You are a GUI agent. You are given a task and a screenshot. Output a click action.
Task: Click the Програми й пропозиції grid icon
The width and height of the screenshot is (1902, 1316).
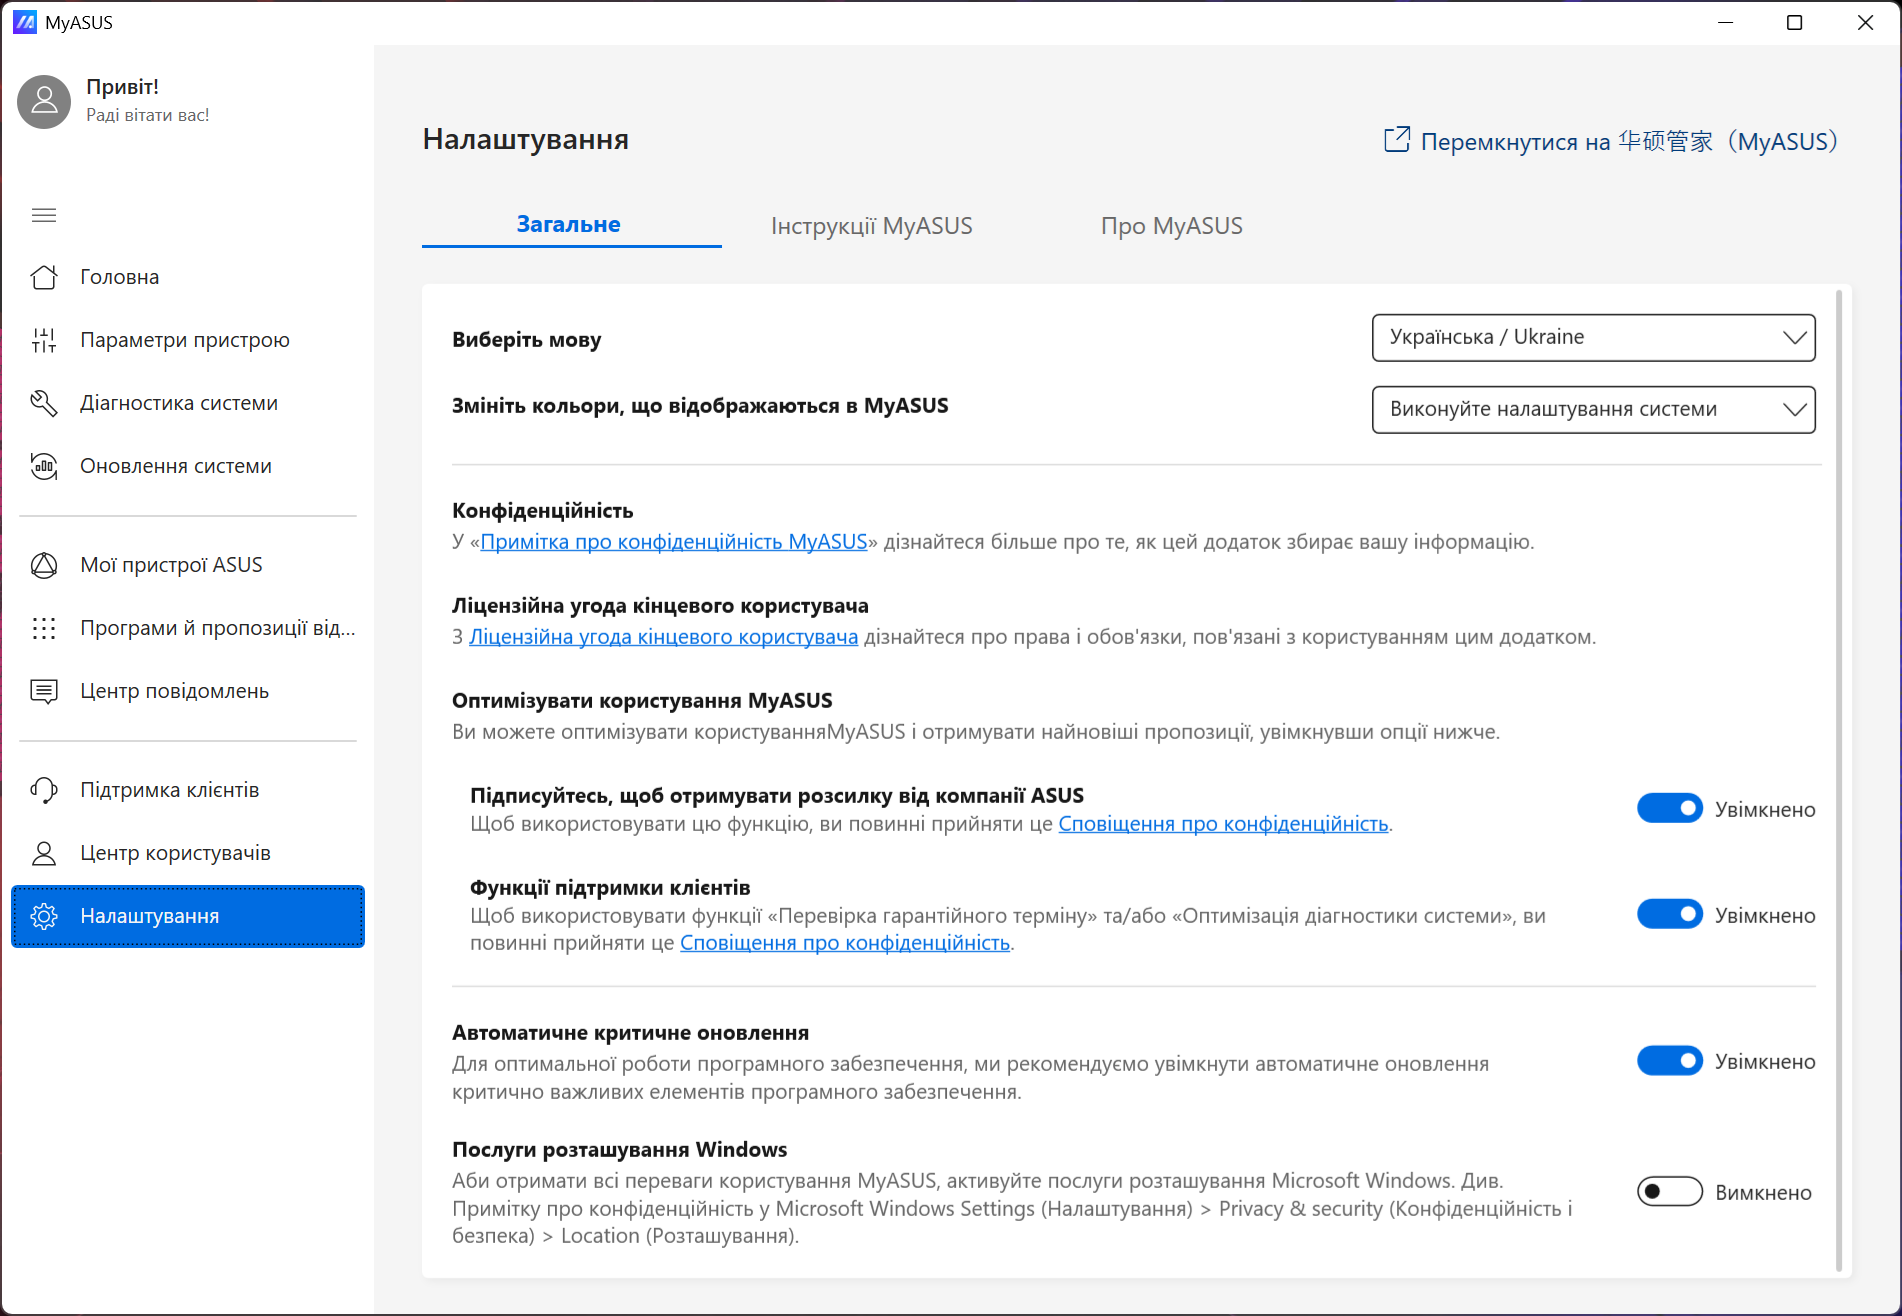(x=44, y=628)
